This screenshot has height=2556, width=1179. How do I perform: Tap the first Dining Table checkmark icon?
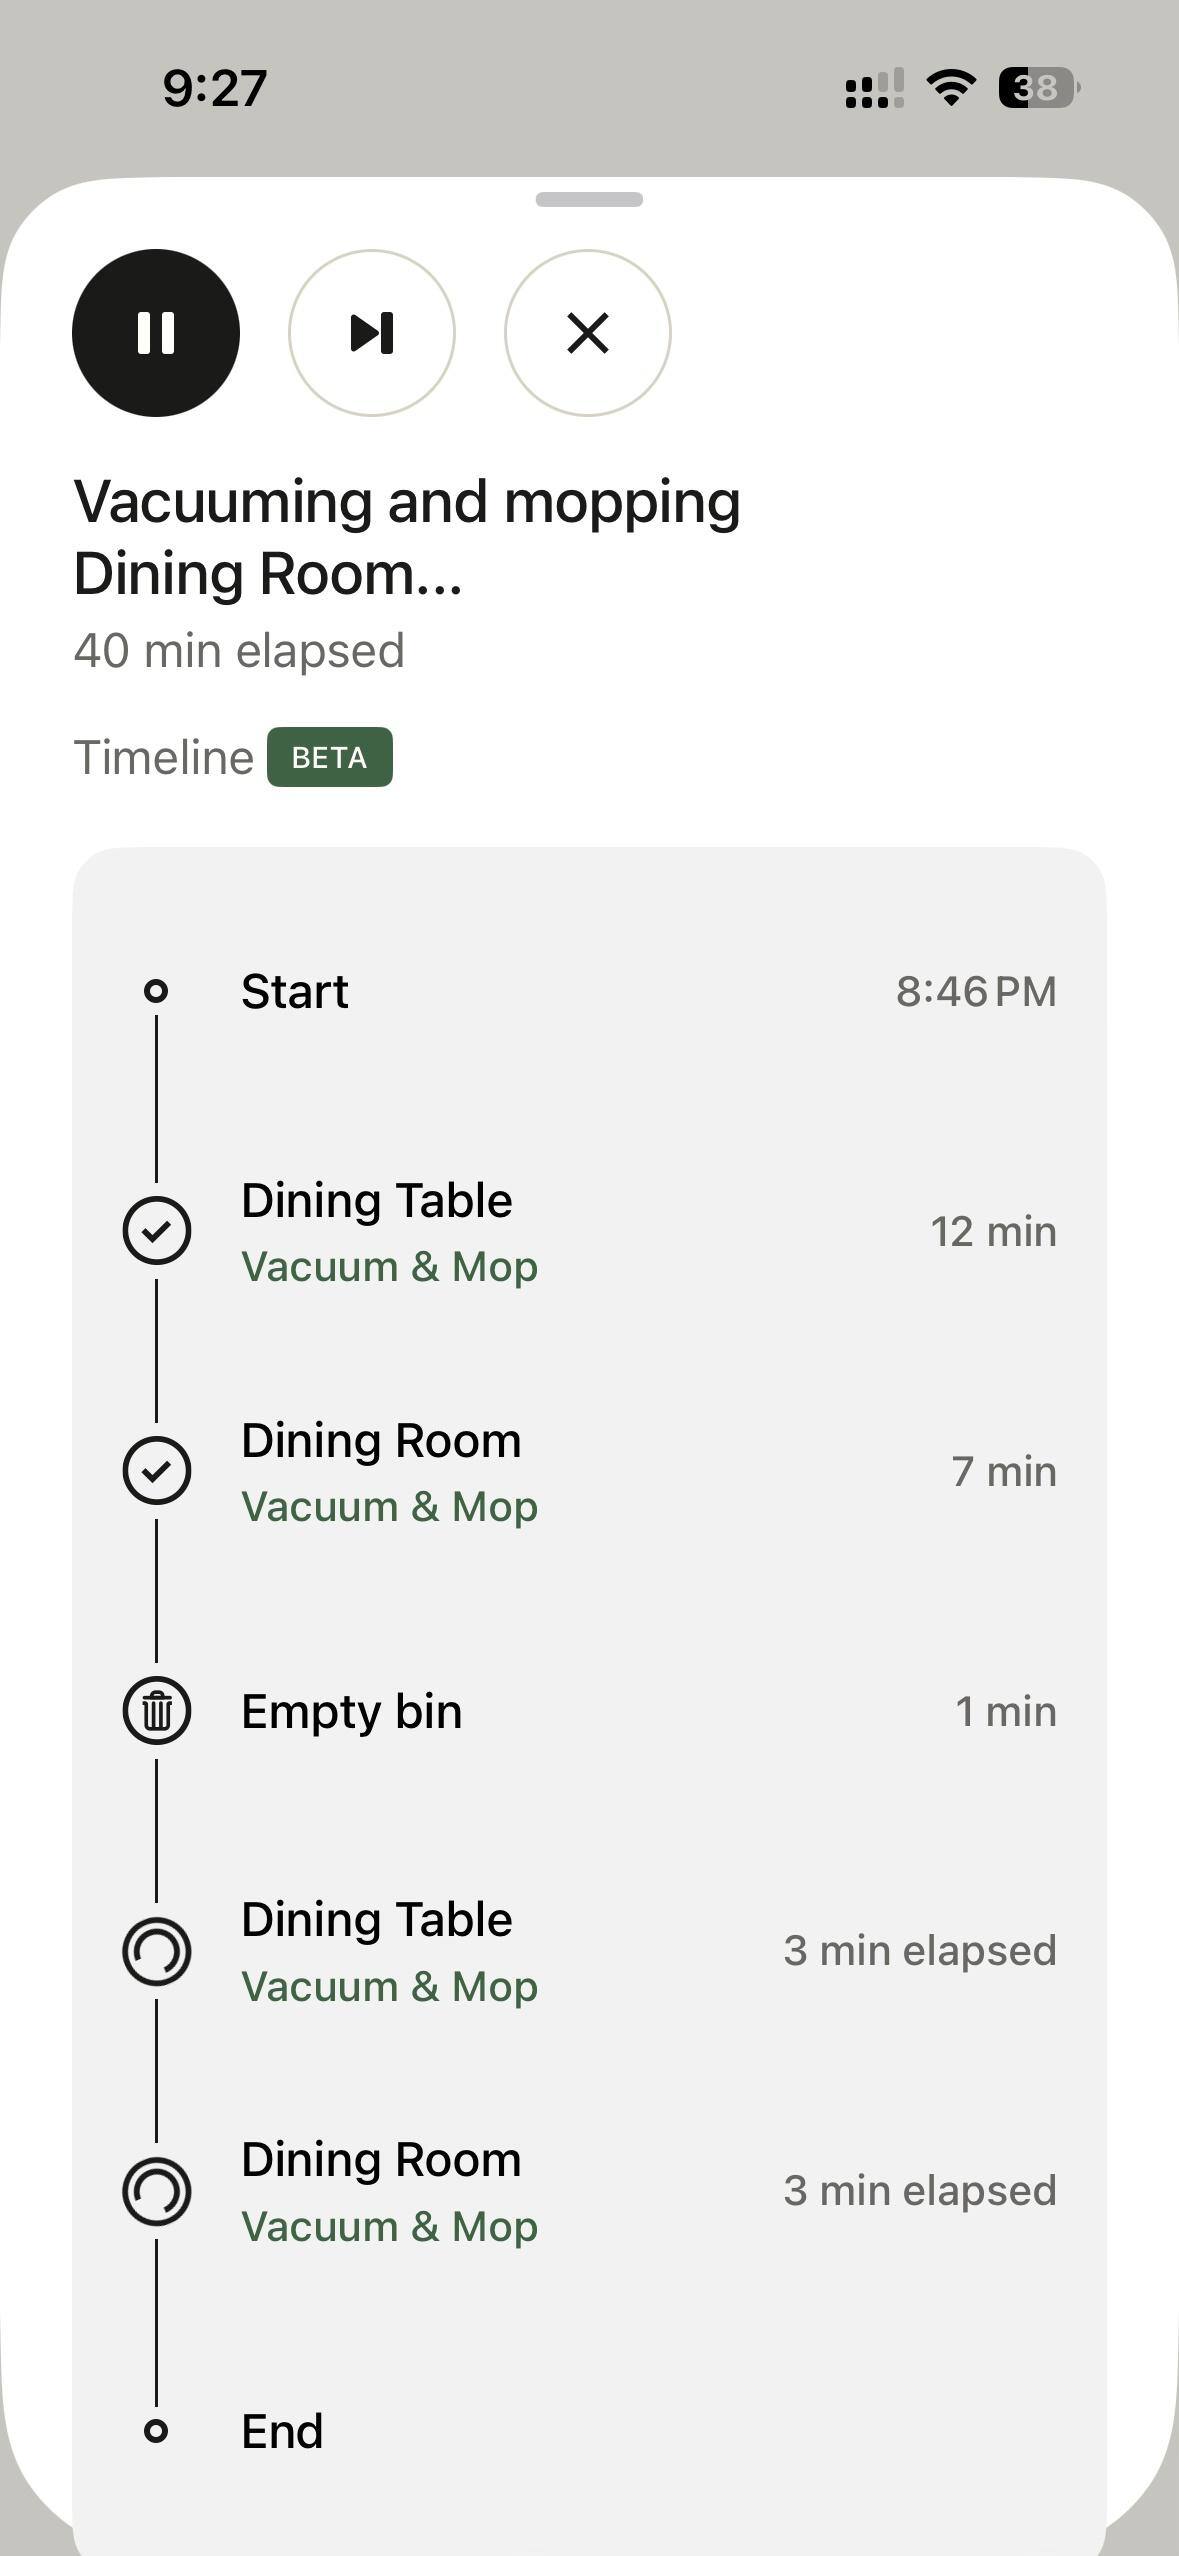(157, 1231)
